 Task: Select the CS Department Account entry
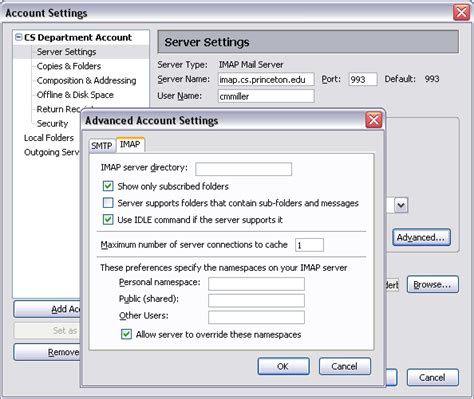pos(78,37)
